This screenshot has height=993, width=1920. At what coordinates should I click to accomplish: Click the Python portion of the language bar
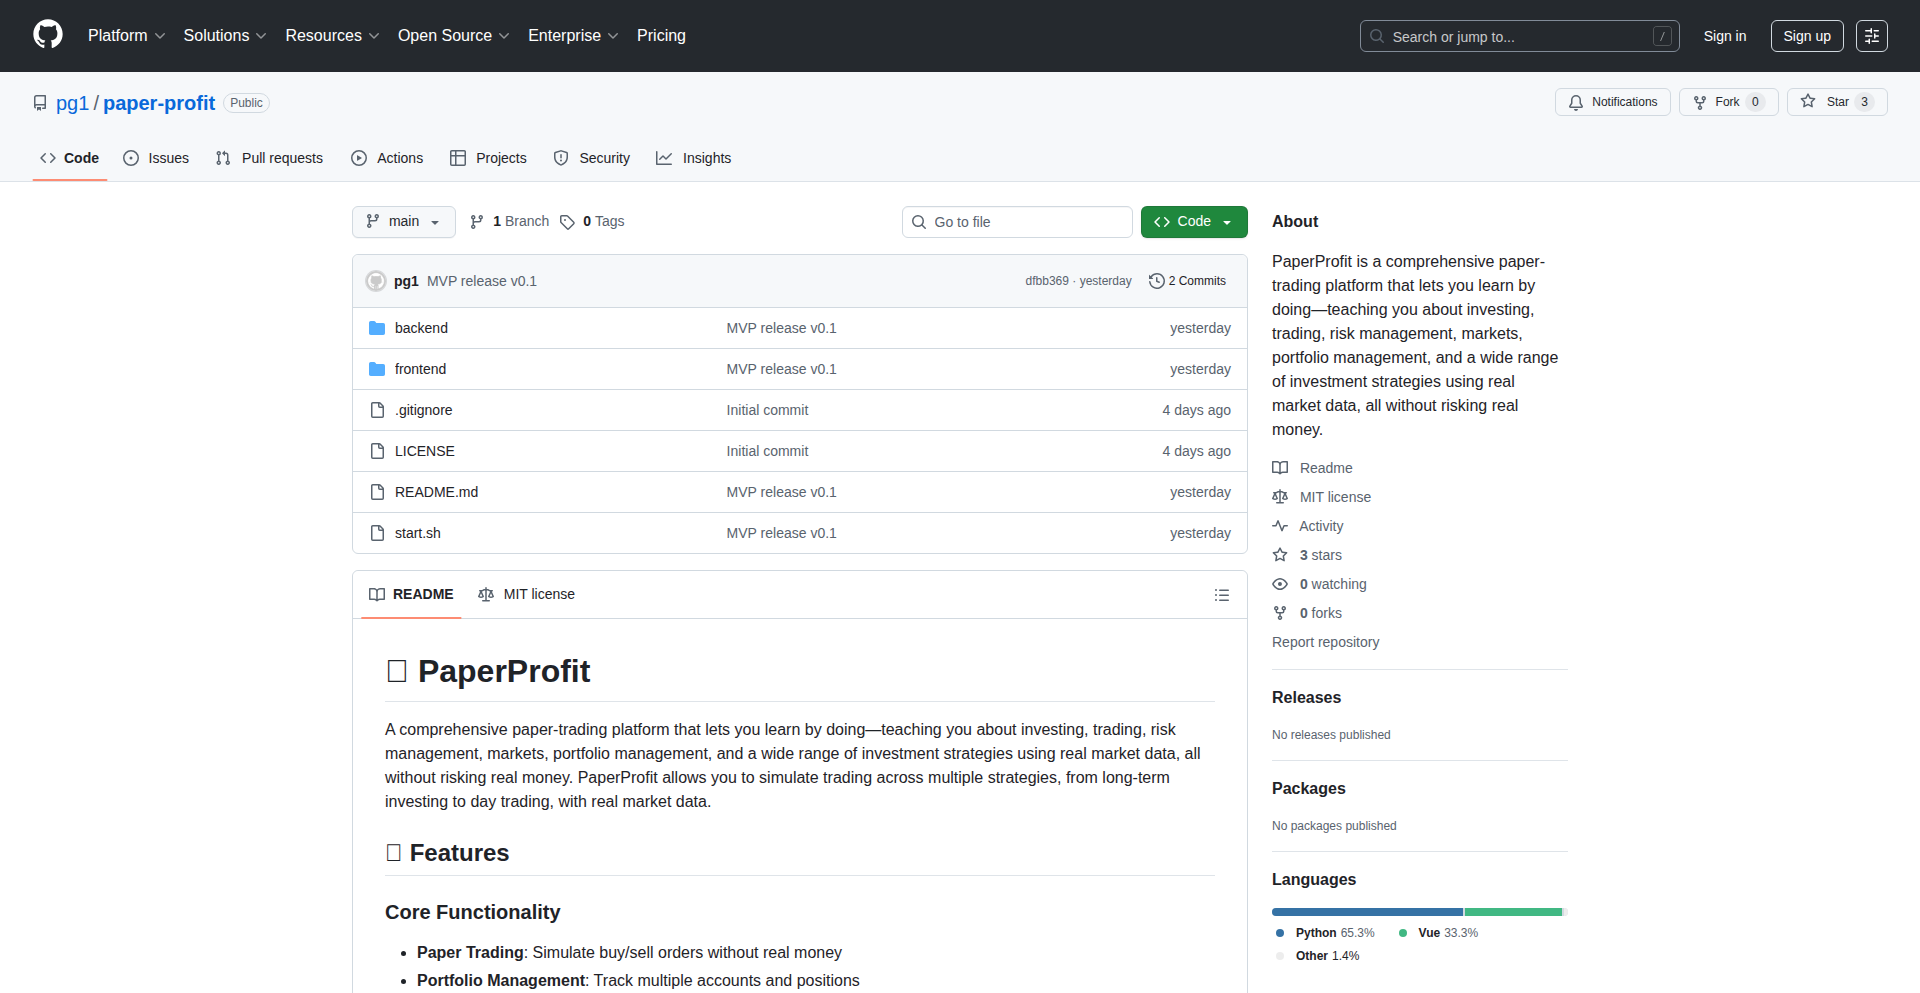pyautogui.click(x=1366, y=911)
